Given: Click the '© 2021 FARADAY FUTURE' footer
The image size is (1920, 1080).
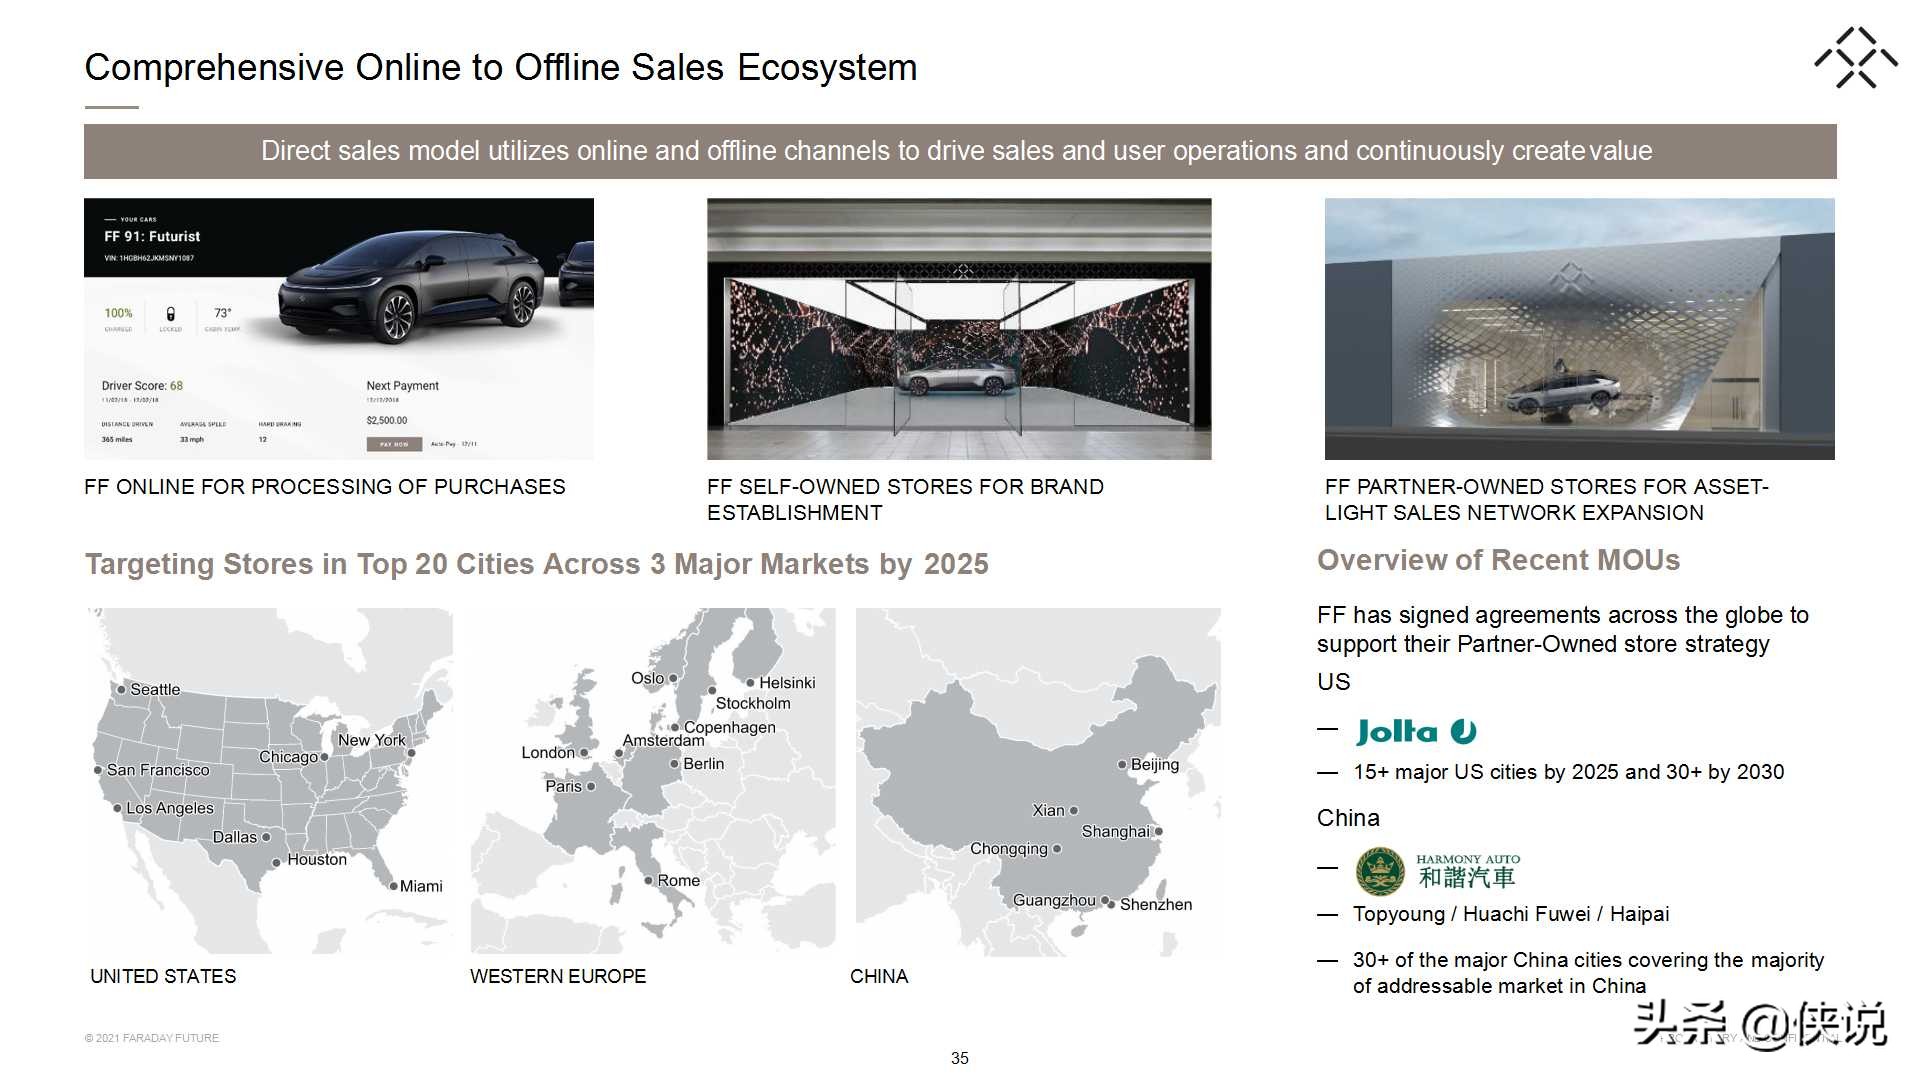Looking at the screenshot, I should click(152, 1038).
